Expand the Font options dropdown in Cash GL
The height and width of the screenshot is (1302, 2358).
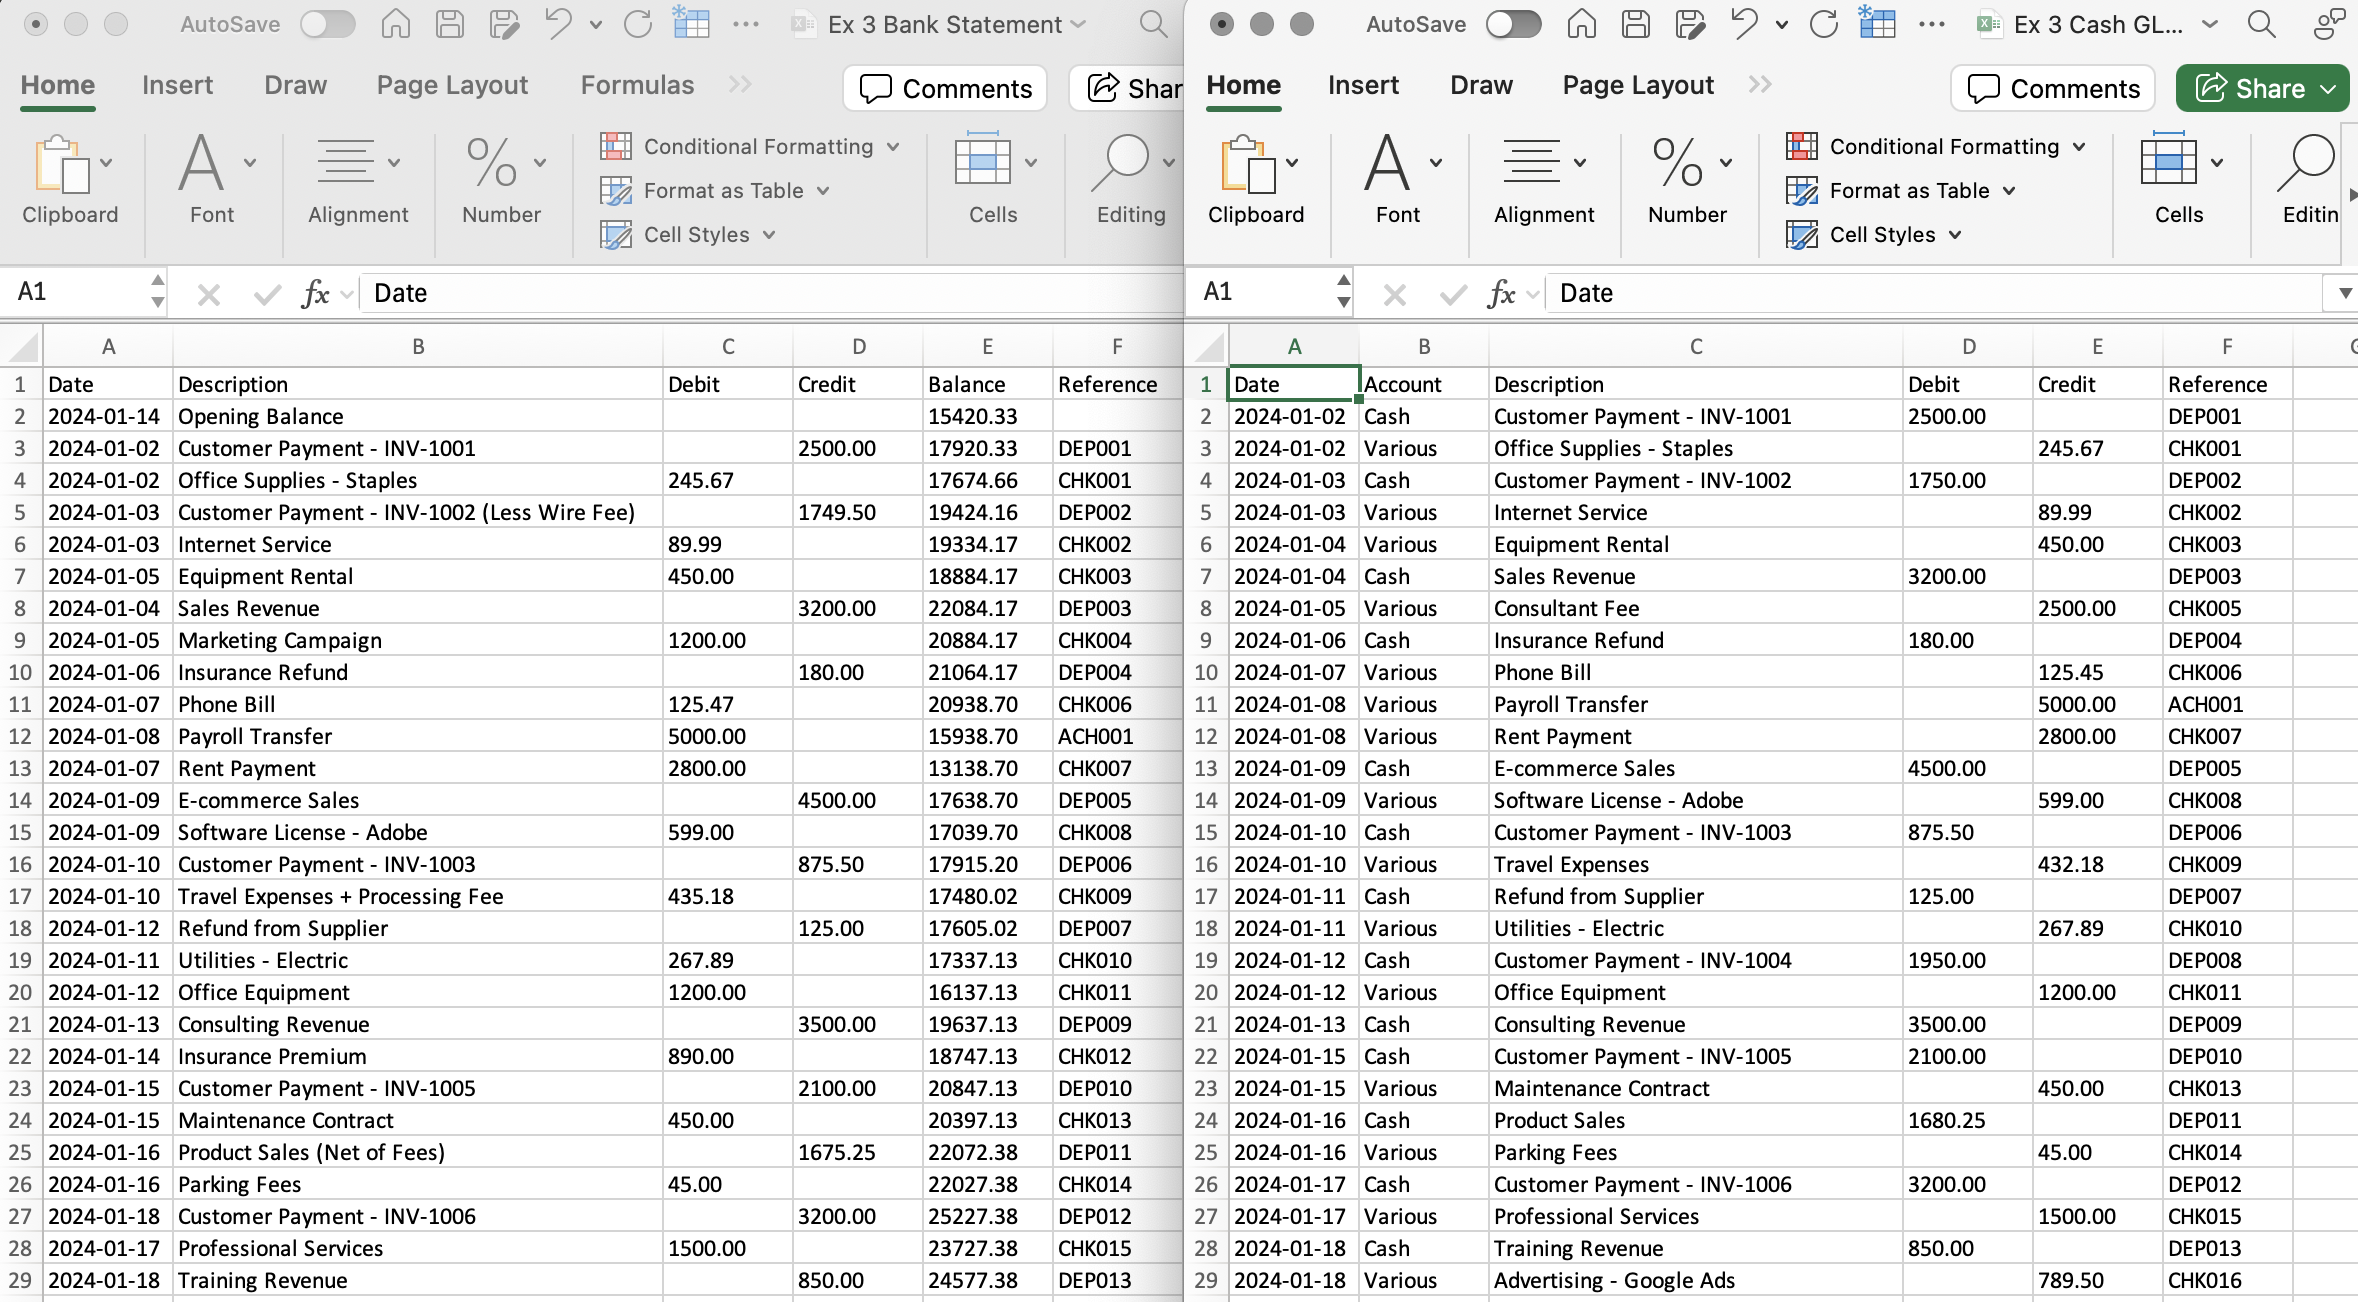[1437, 163]
